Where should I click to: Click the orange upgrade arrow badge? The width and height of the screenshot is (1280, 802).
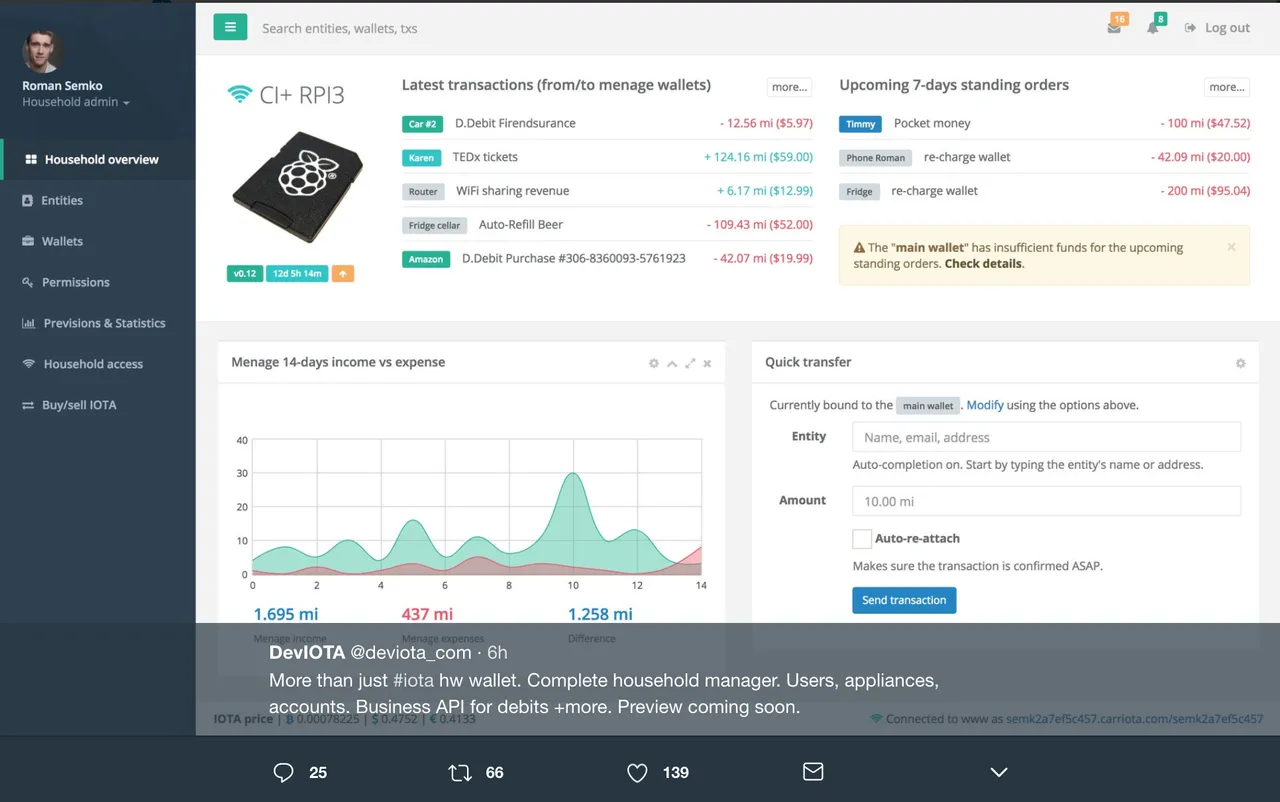pos(343,273)
